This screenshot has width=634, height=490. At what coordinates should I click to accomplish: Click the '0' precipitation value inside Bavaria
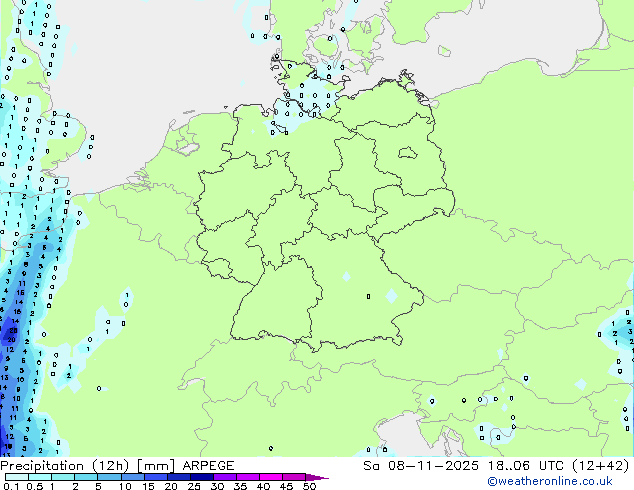(x=368, y=296)
